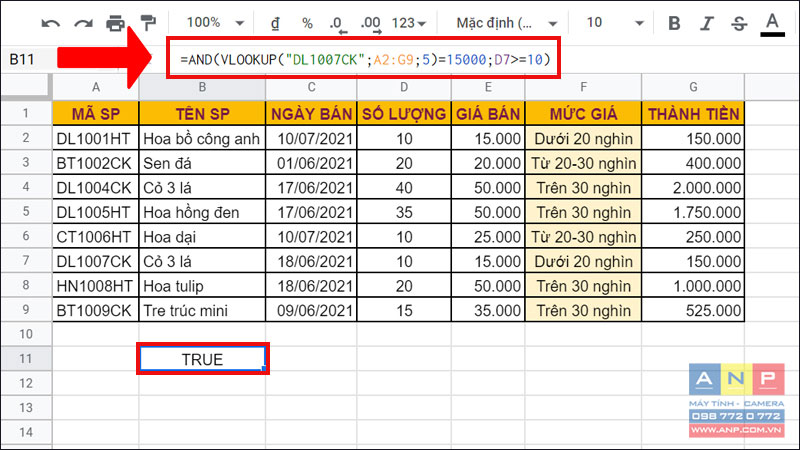This screenshot has height=450, width=800.
Task: Select total cell 525.000
Action: (x=693, y=310)
